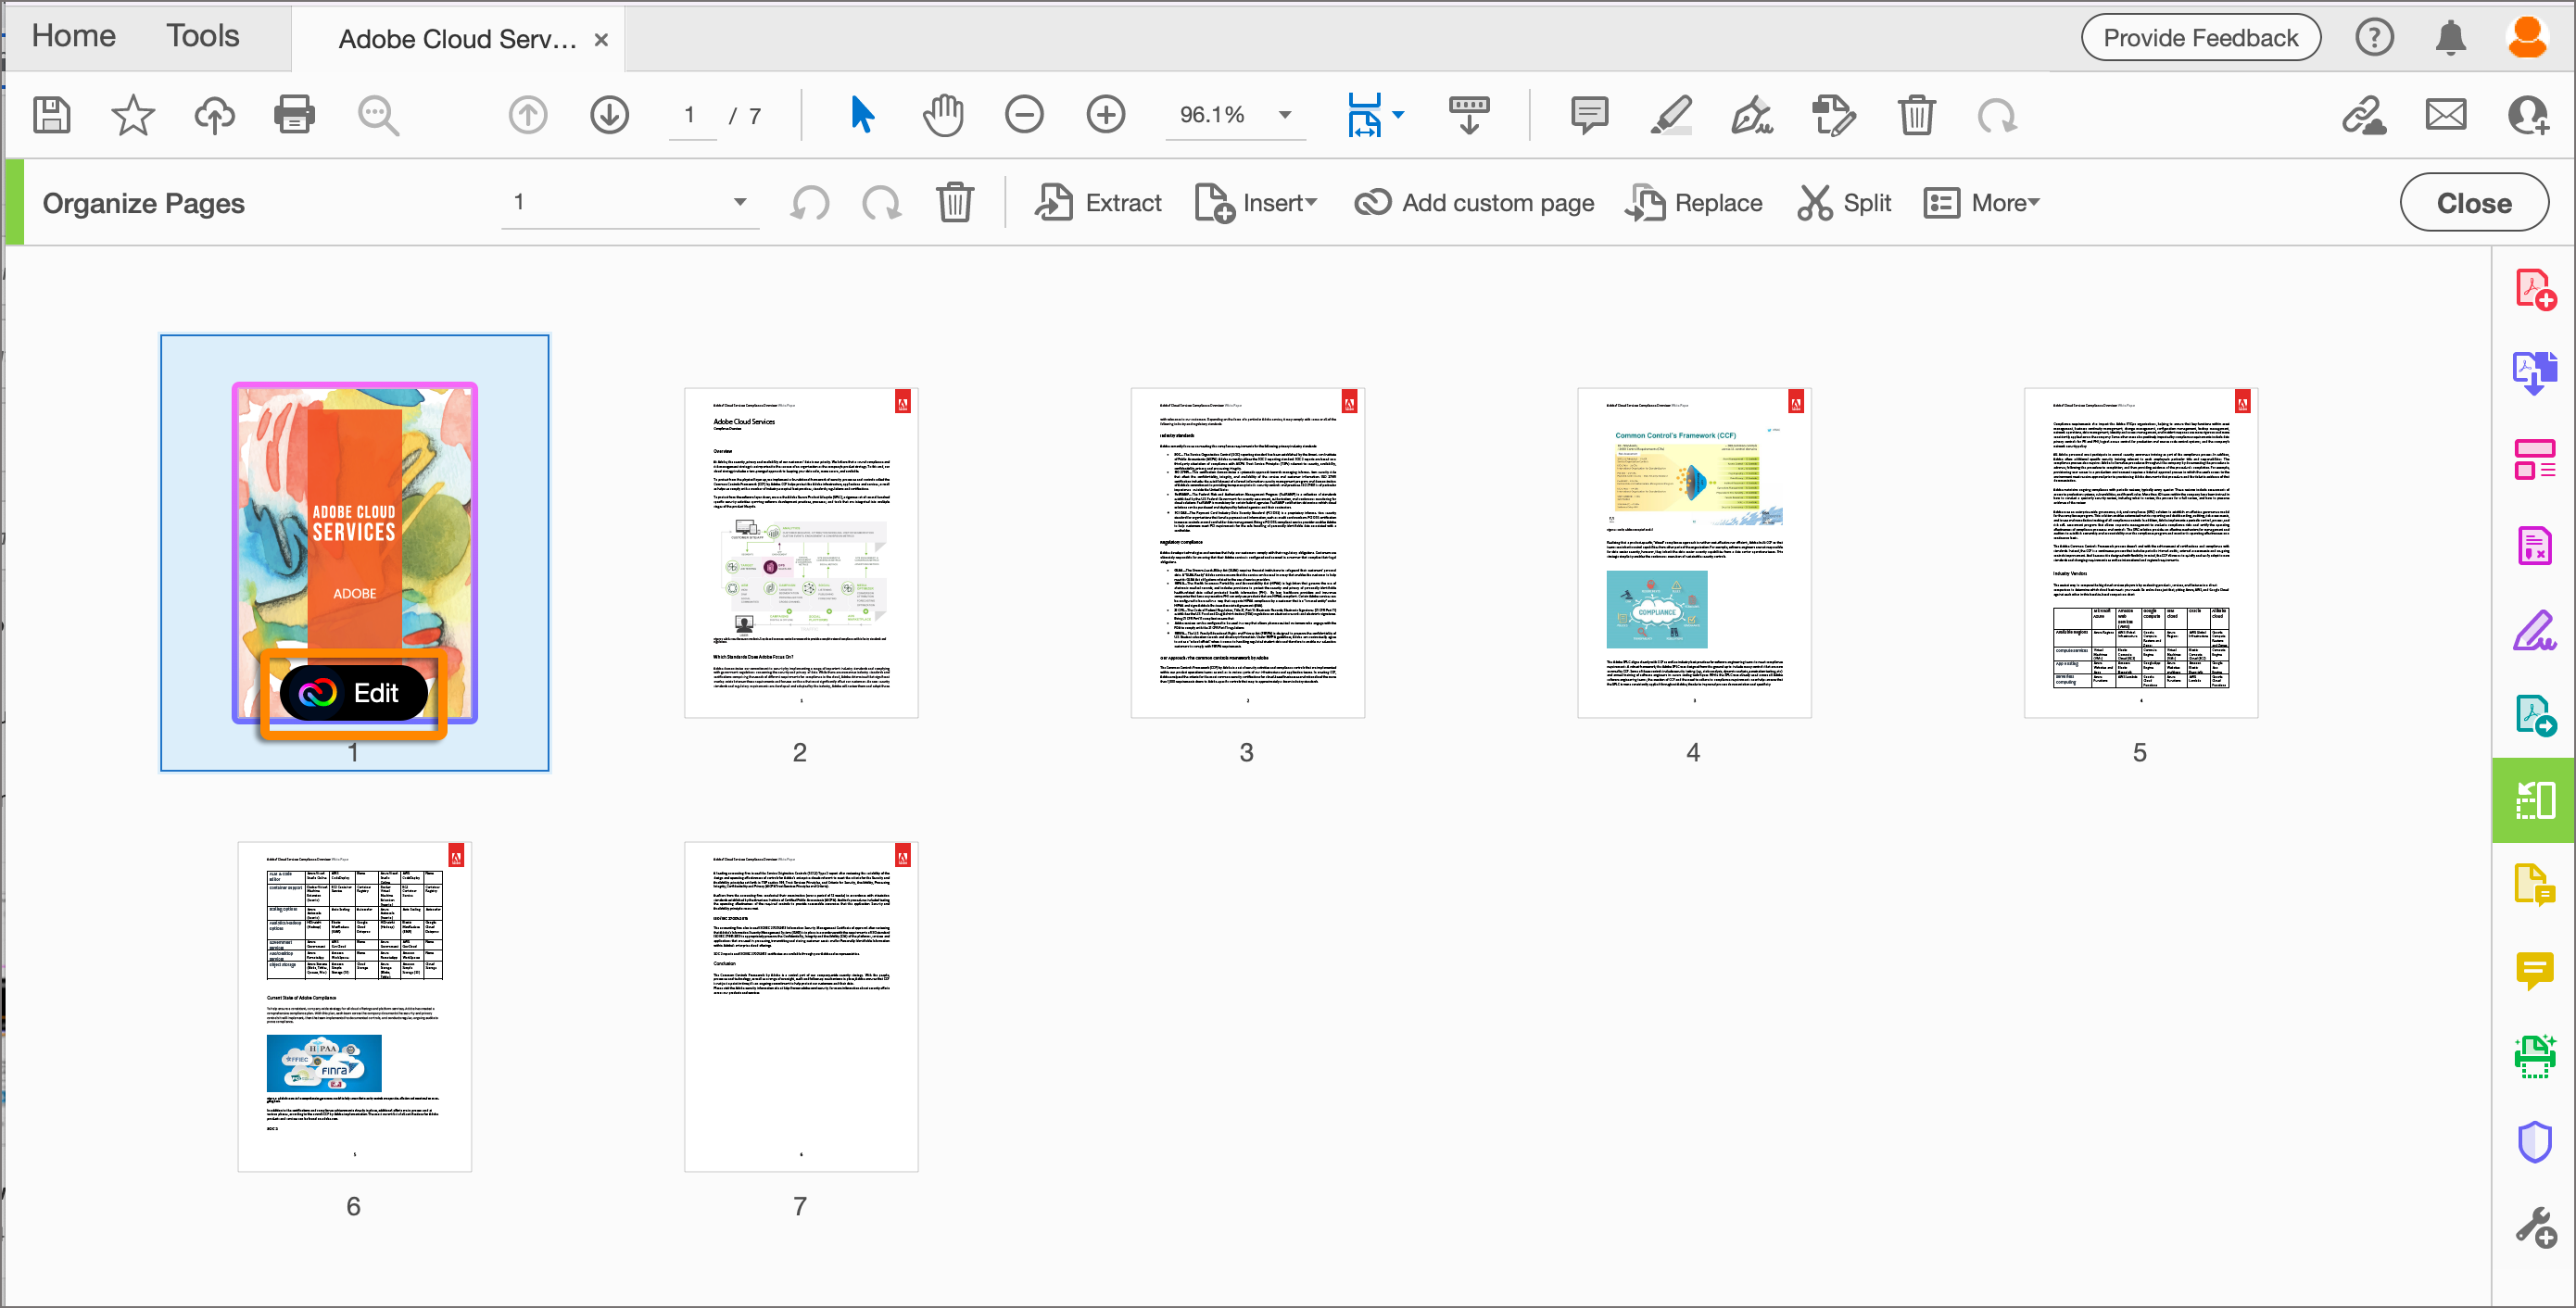Select the page 4 thumbnail
Viewport: 2576px width, 1308px height.
[x=1693, y=553]
